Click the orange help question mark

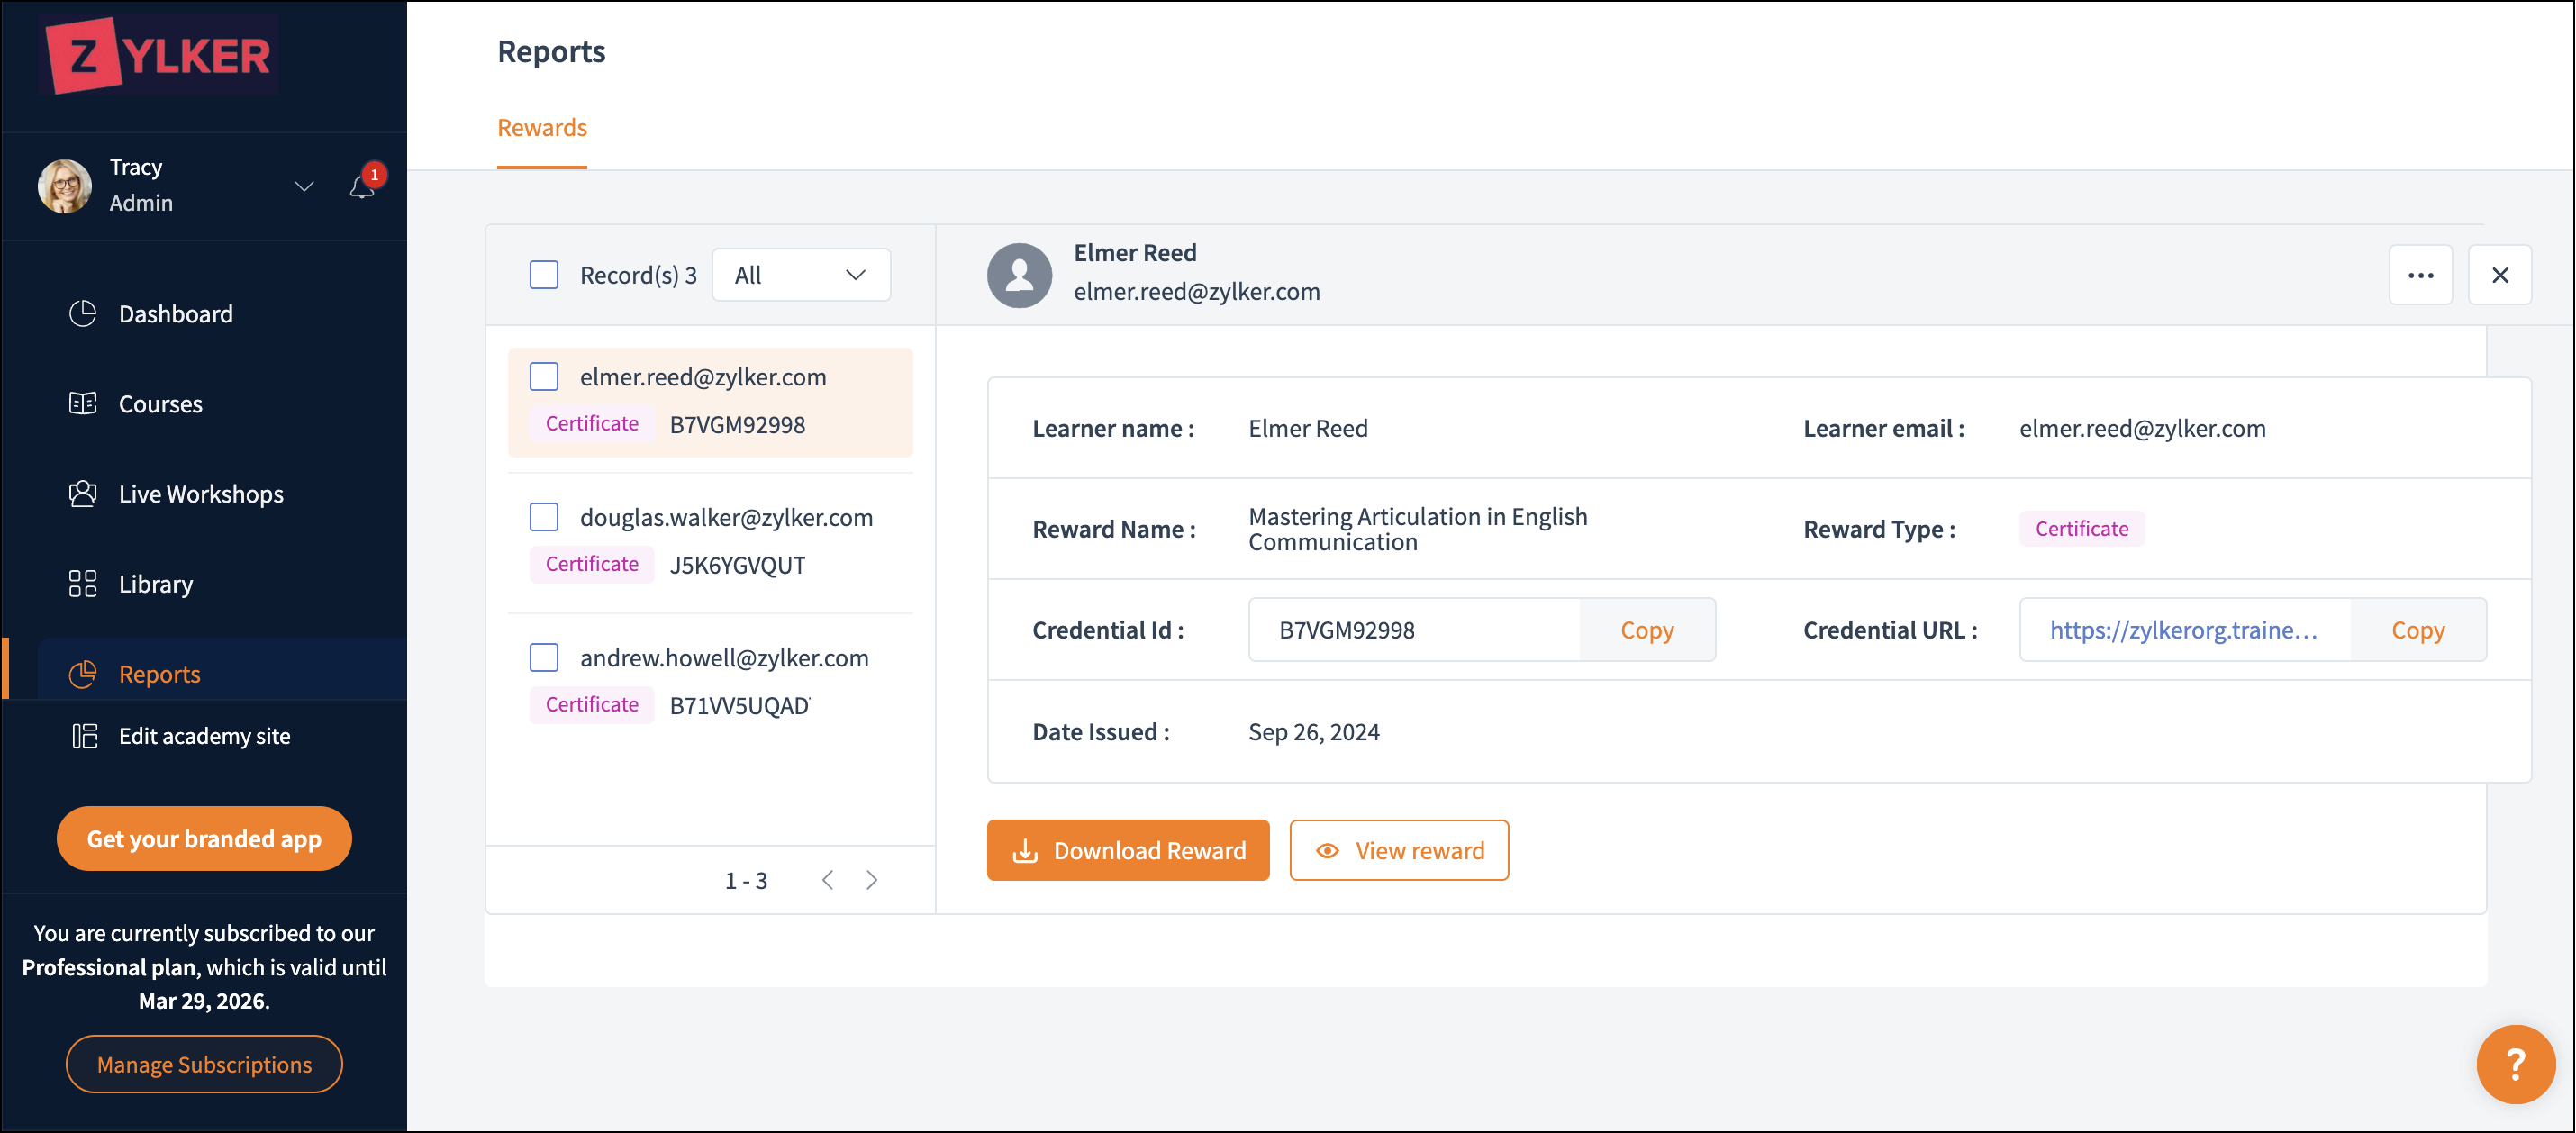2514,1063
